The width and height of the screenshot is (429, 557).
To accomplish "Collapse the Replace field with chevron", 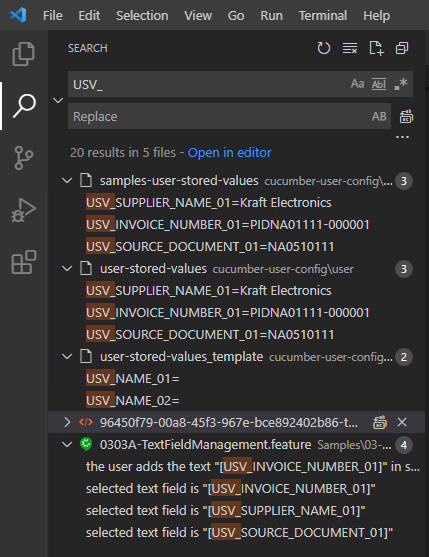I will (58, 101).
